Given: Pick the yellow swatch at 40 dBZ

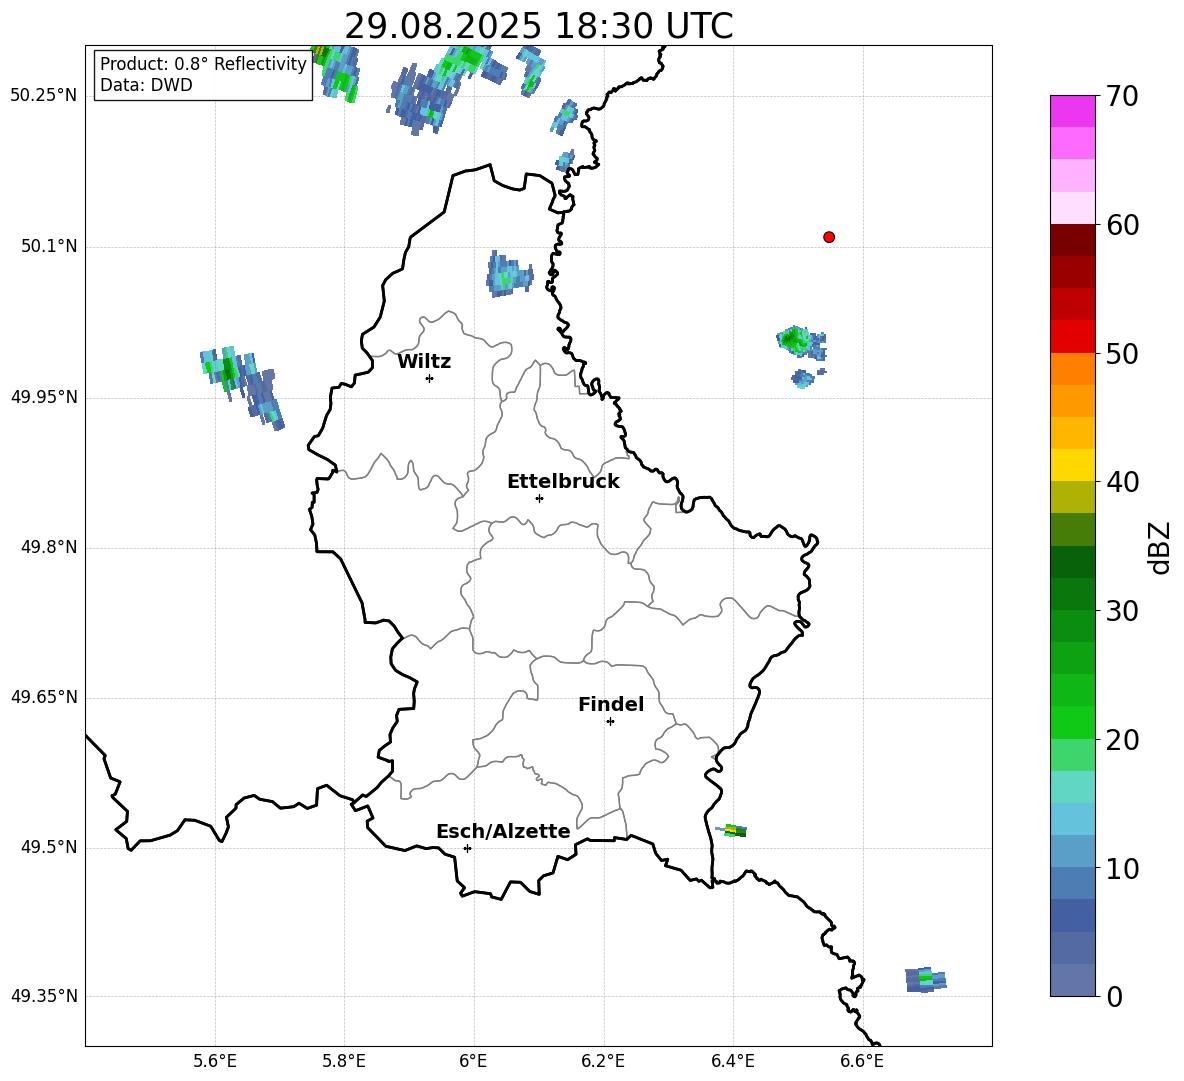Looking at the screenshot, I should coord(1072,465).
